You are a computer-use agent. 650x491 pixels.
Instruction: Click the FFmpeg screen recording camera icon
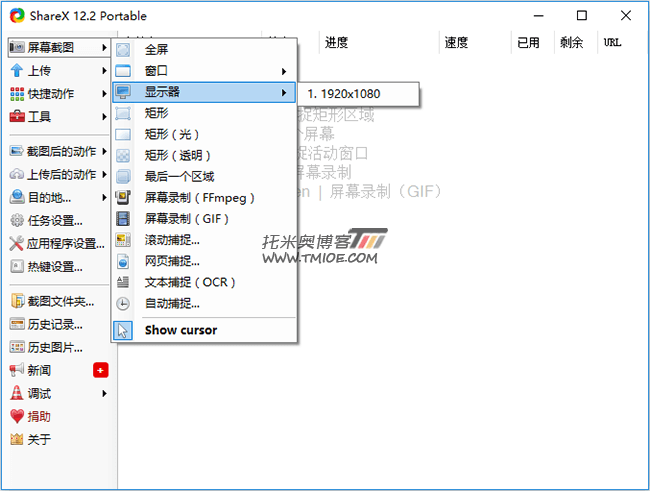123,198
